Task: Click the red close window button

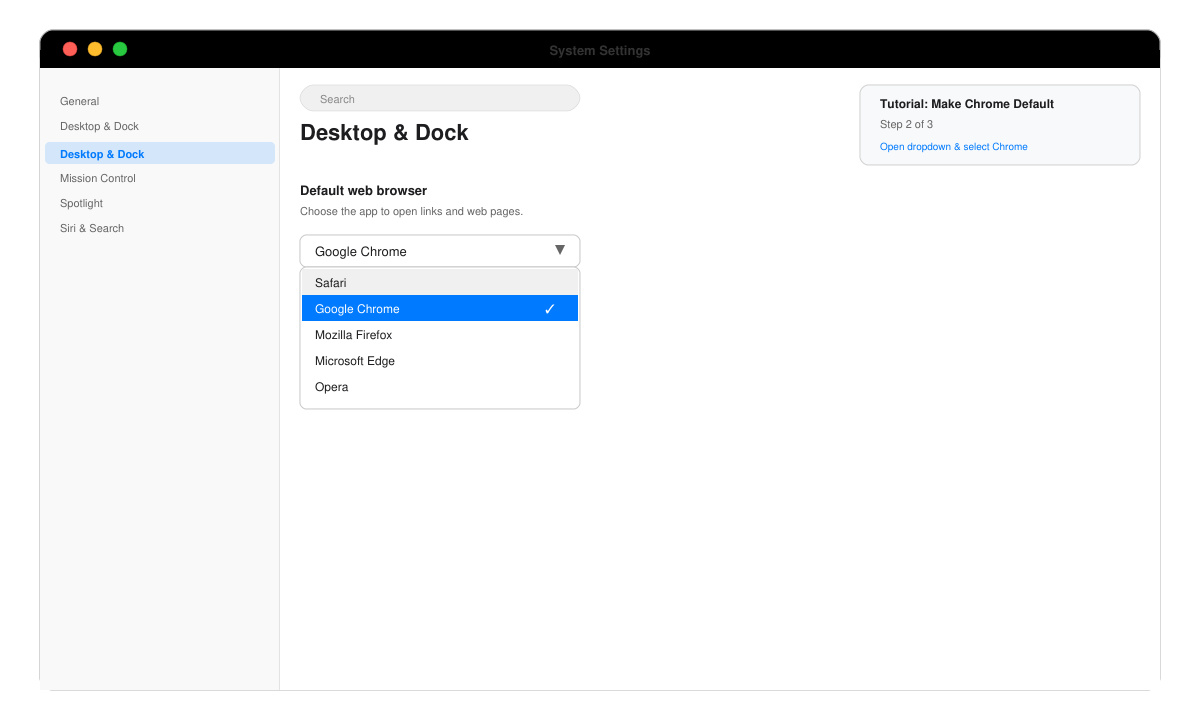Action: (x=70, y=49)
